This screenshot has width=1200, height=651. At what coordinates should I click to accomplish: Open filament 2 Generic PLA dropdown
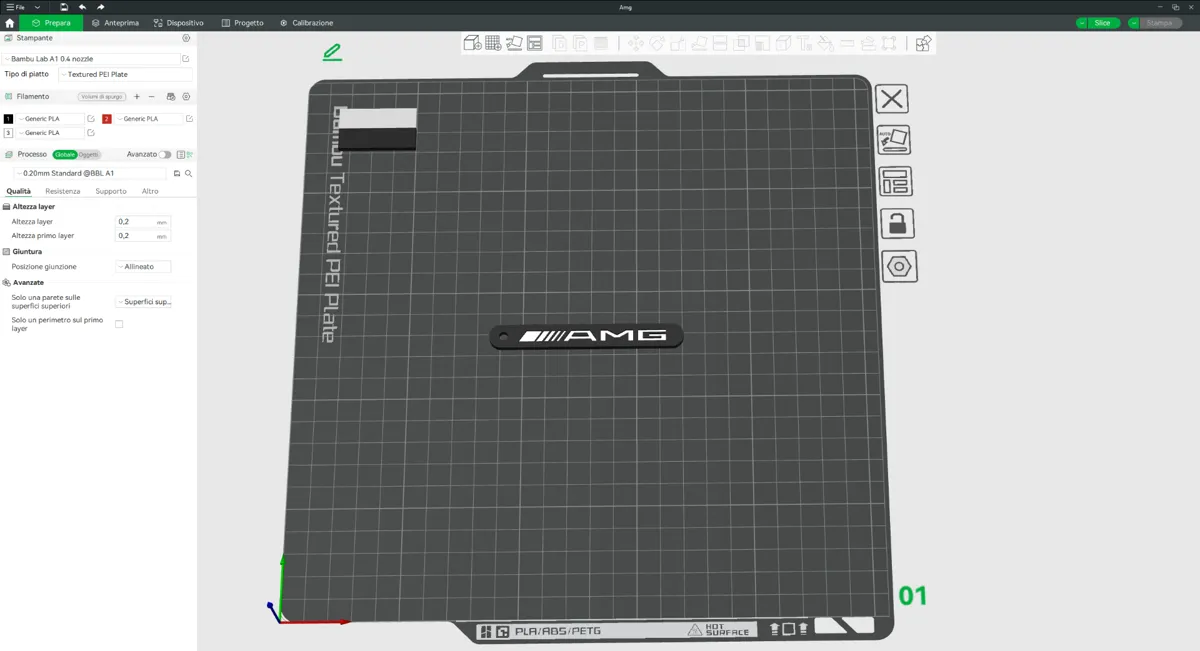click(149, 119)
